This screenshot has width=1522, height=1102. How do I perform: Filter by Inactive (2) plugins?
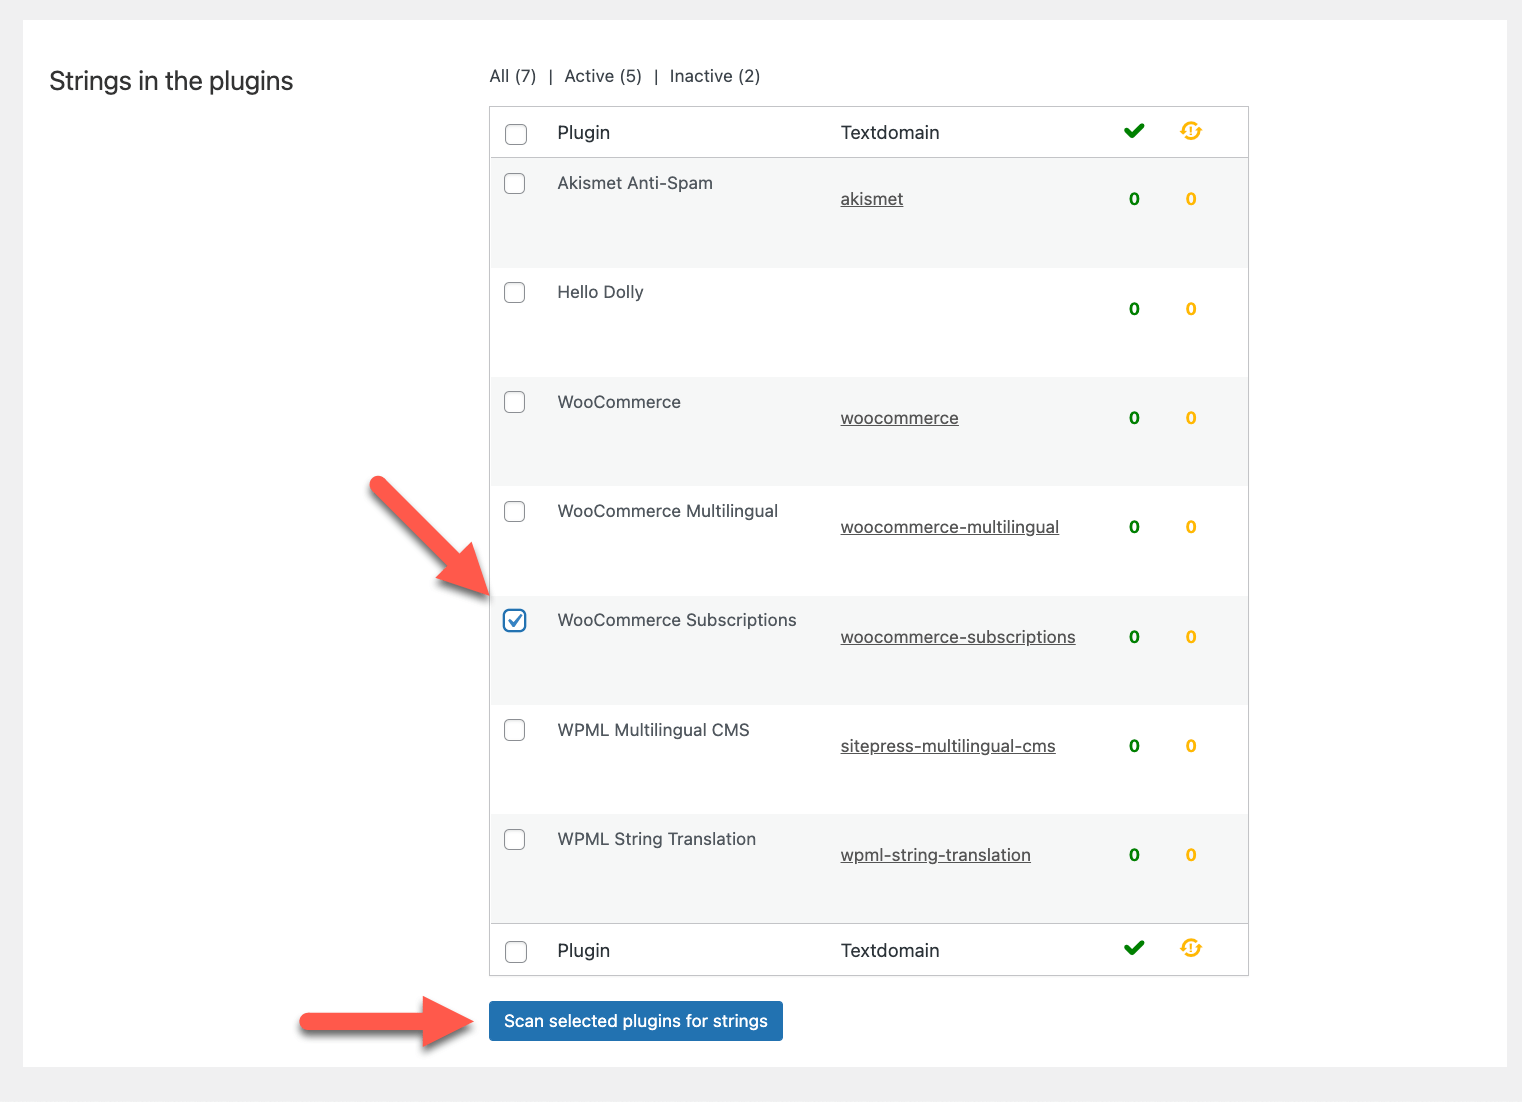point(715,76)
